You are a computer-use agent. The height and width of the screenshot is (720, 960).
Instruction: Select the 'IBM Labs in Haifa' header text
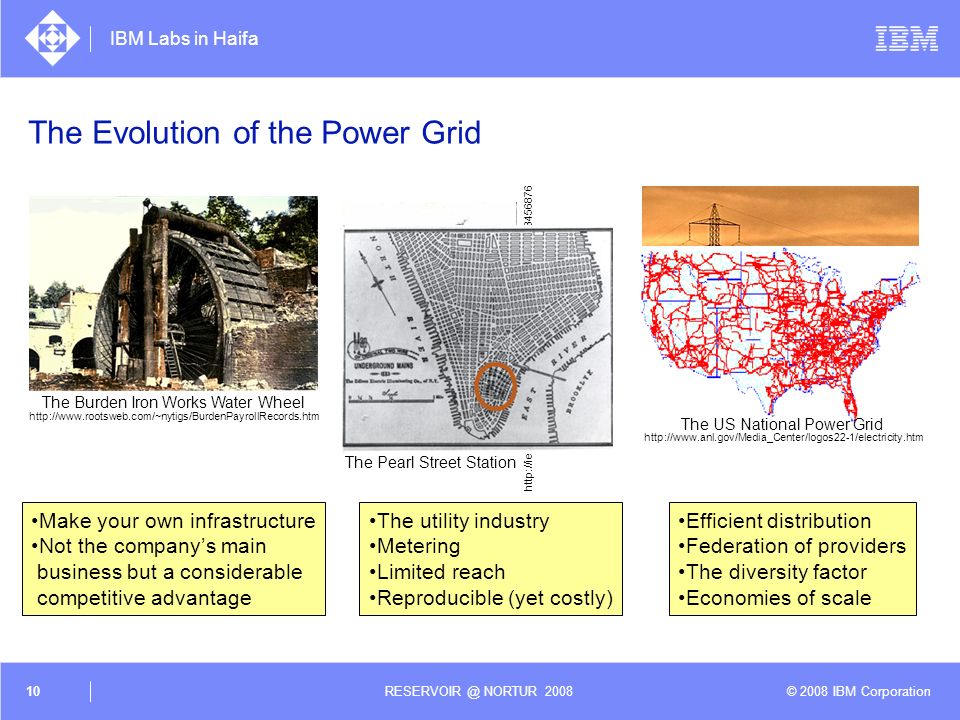point(184,39)
